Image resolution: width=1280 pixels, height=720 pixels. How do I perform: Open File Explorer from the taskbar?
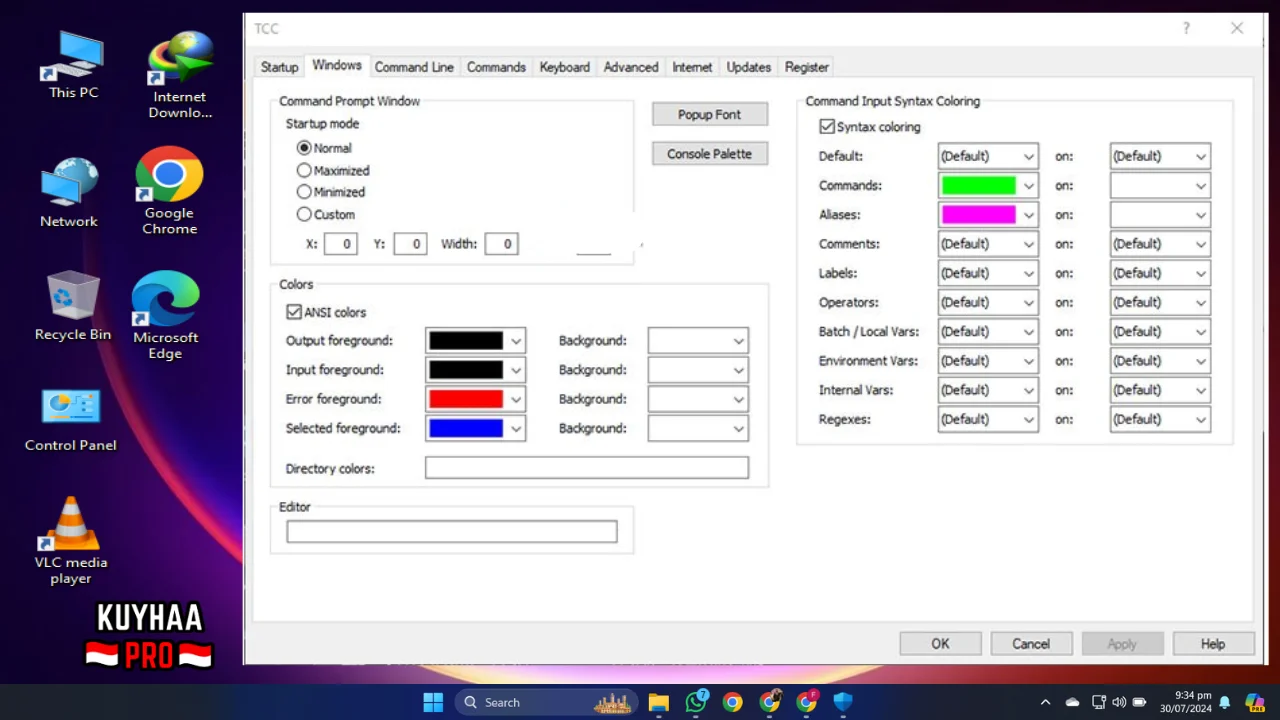click(x=658, y=702)
